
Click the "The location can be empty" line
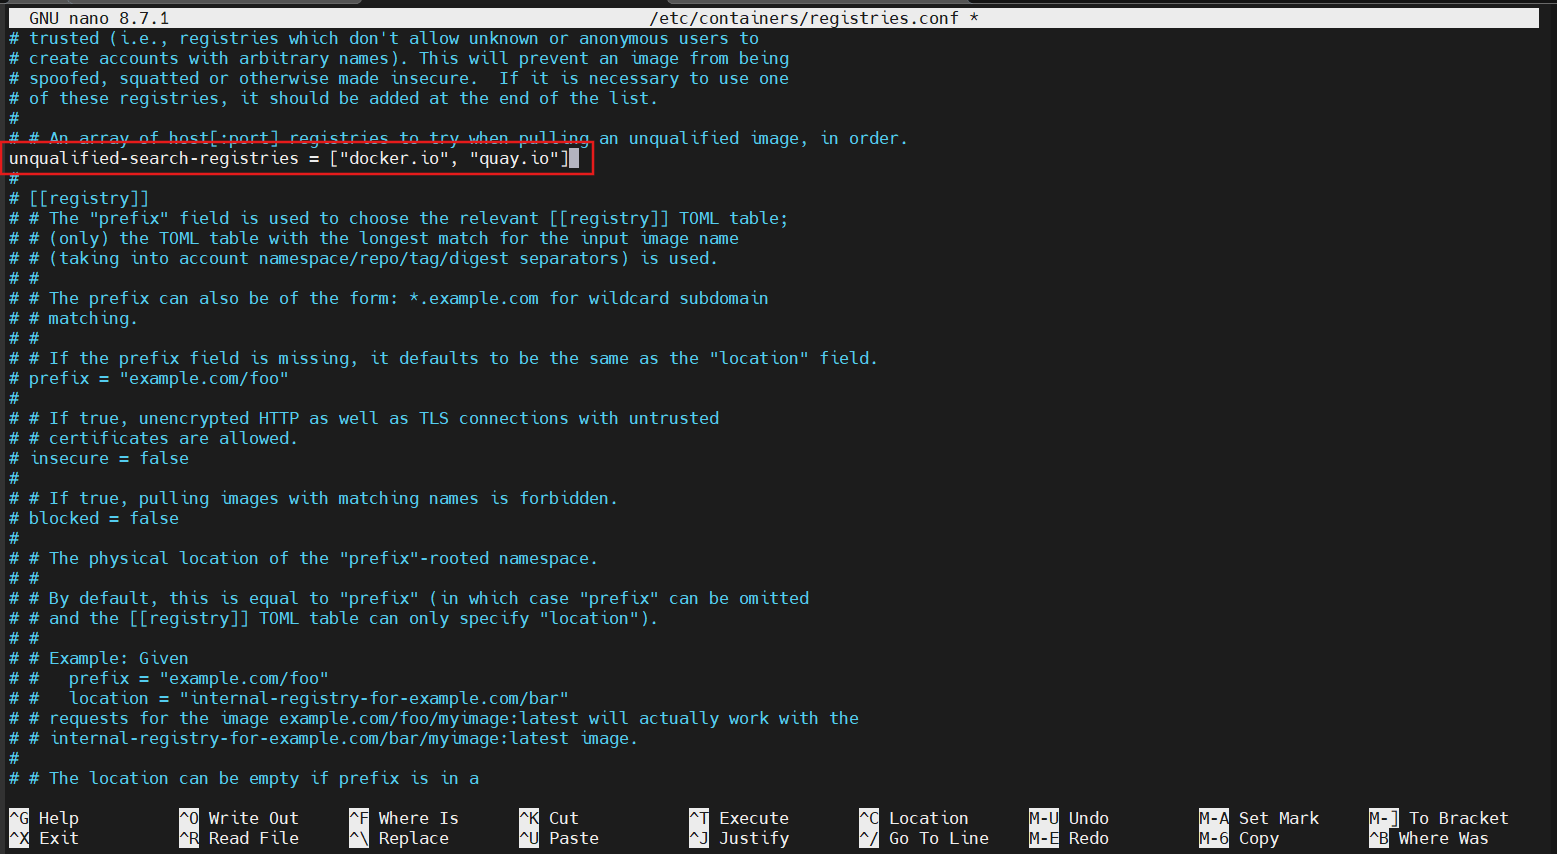244,778
